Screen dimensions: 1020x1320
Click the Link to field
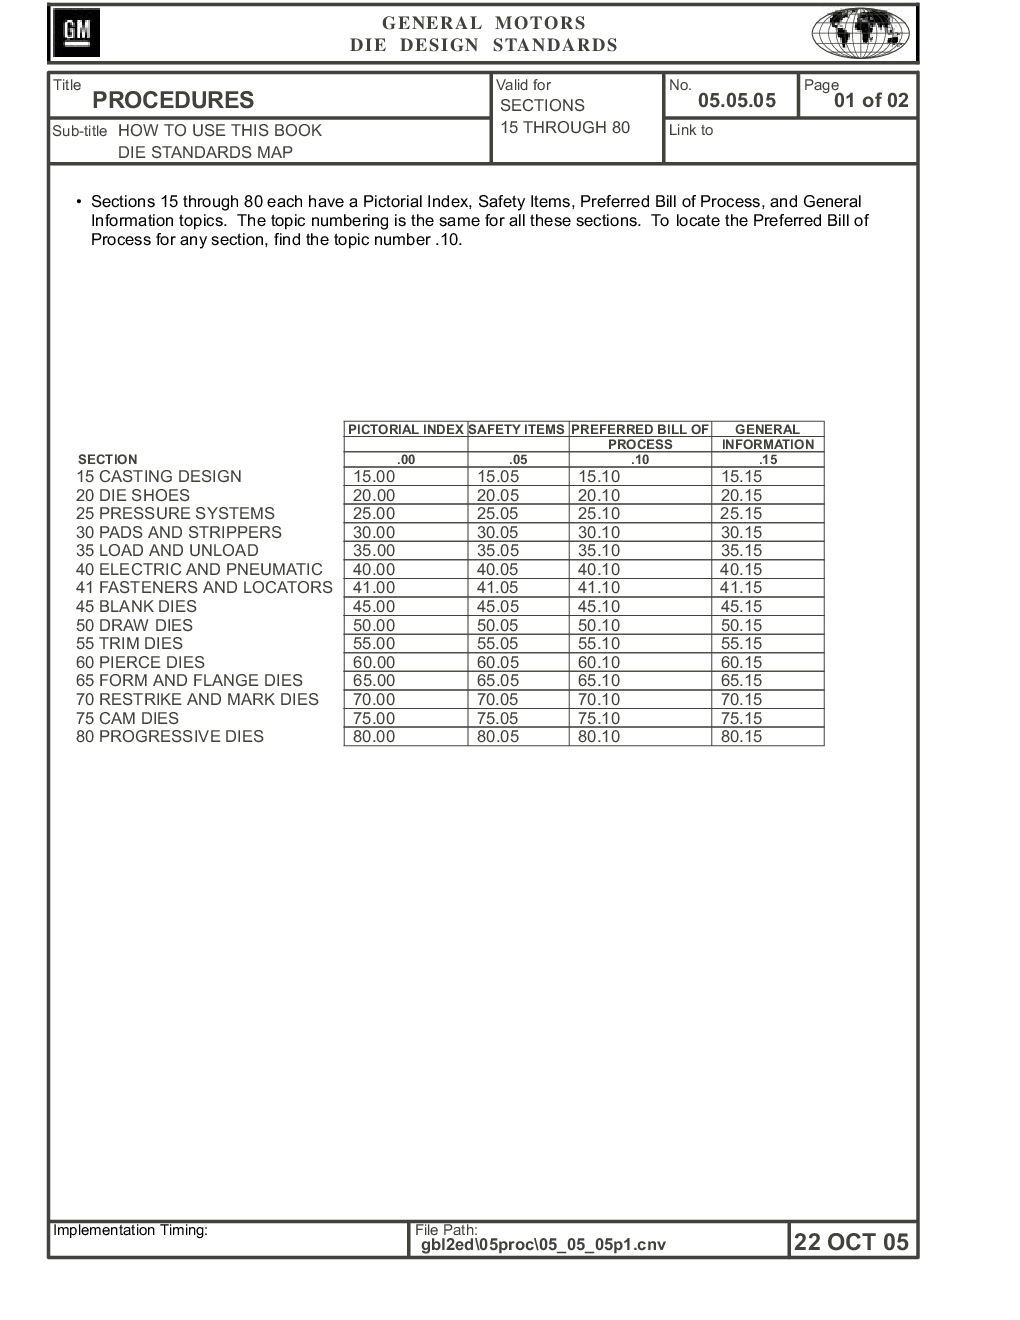(x=790, y=141)
